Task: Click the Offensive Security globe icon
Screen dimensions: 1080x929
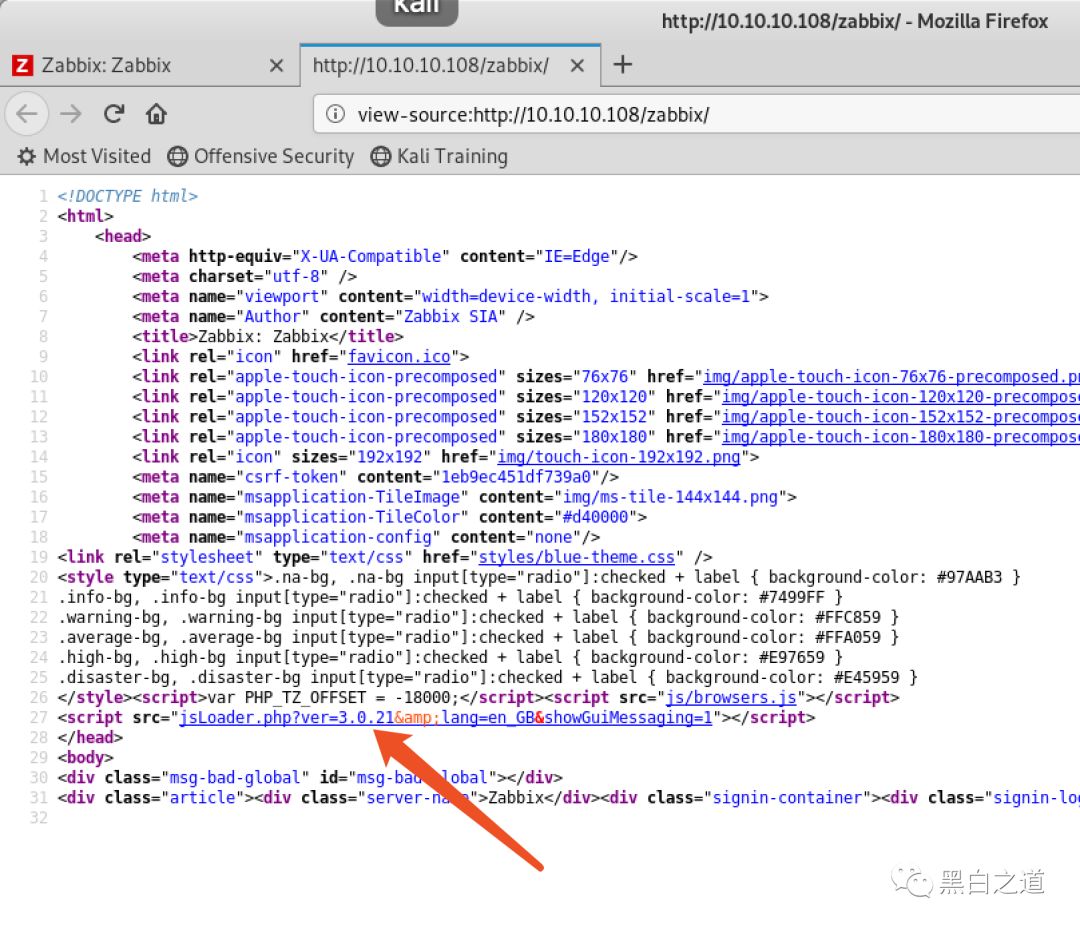Action: pos(177,156)
